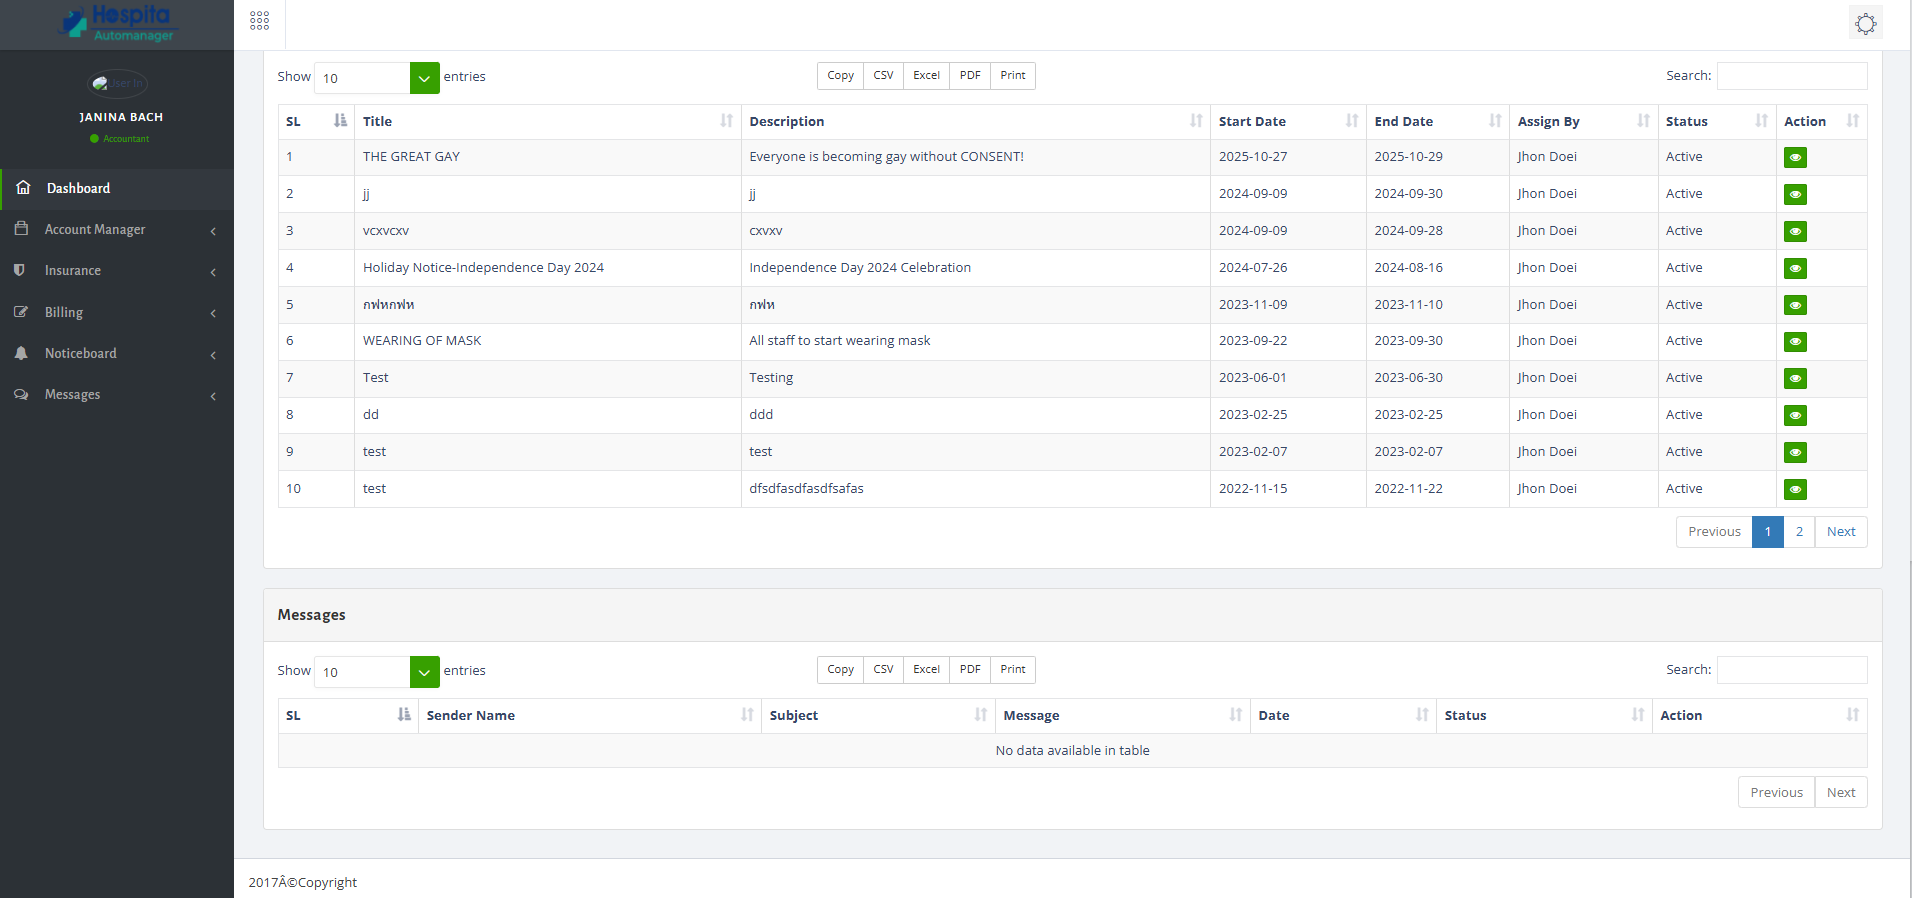This screenshot has width=1912, height=898.
Task: Click Previous in notices pagination
Action: pyautogui.click(x=1714, y=532)
